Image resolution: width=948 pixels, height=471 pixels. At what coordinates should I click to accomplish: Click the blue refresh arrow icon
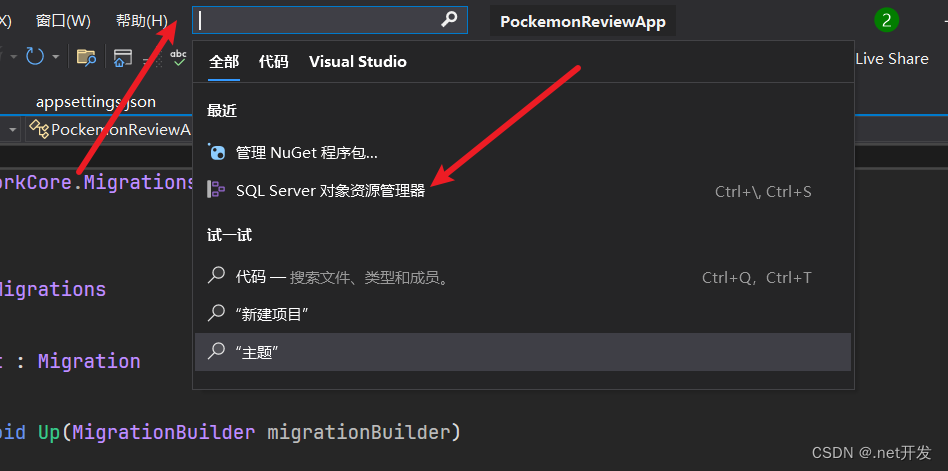pyautogui.click(x=34, y=57)
